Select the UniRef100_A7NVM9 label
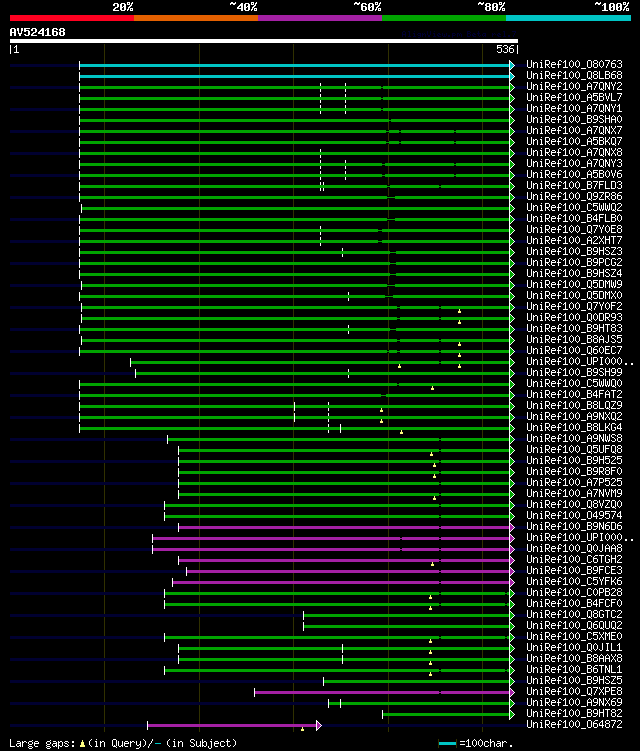The width and height of the screenshot is (640, 751). coord(574,494)
